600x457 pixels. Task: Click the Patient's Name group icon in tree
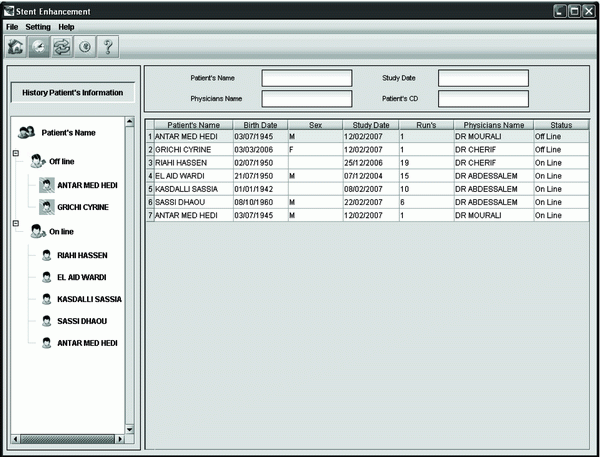(26, 132)
